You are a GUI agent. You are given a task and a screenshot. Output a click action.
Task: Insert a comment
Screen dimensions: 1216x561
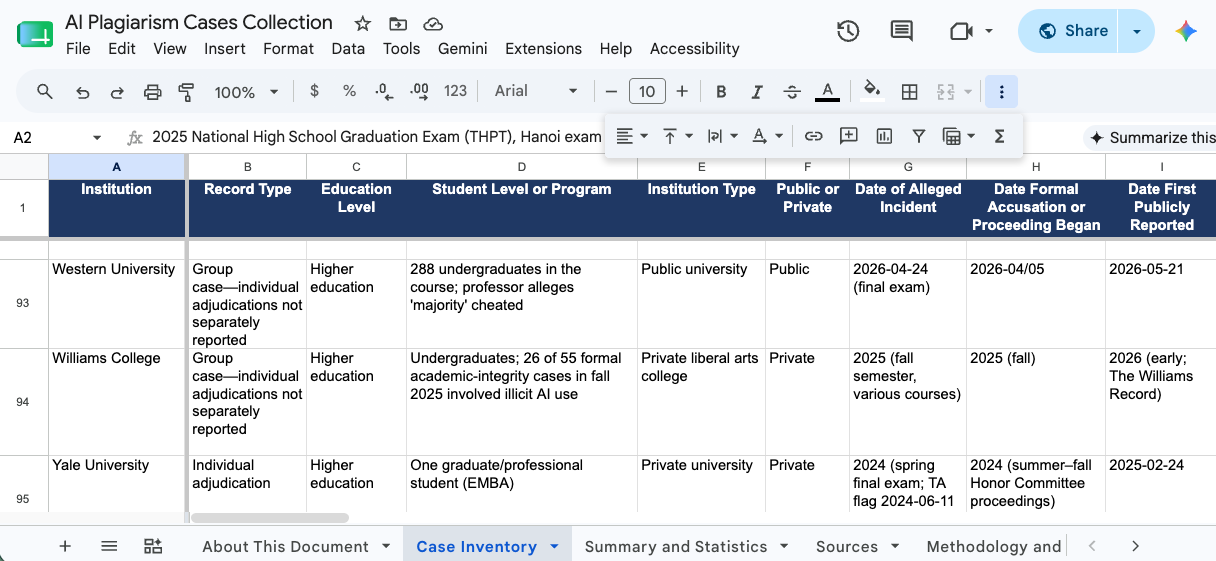pos(849,136)
